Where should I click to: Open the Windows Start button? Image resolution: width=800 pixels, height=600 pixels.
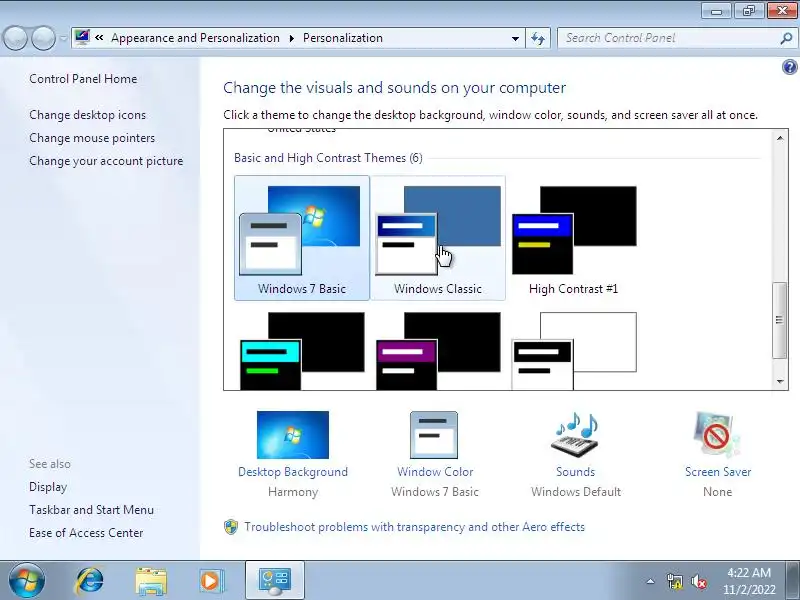click(x=27, y=581)
